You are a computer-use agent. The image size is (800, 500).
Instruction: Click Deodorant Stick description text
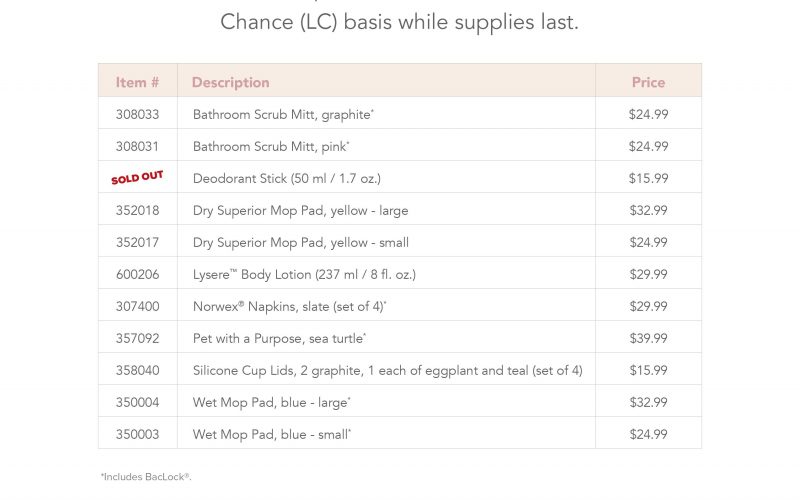point(286,178)
